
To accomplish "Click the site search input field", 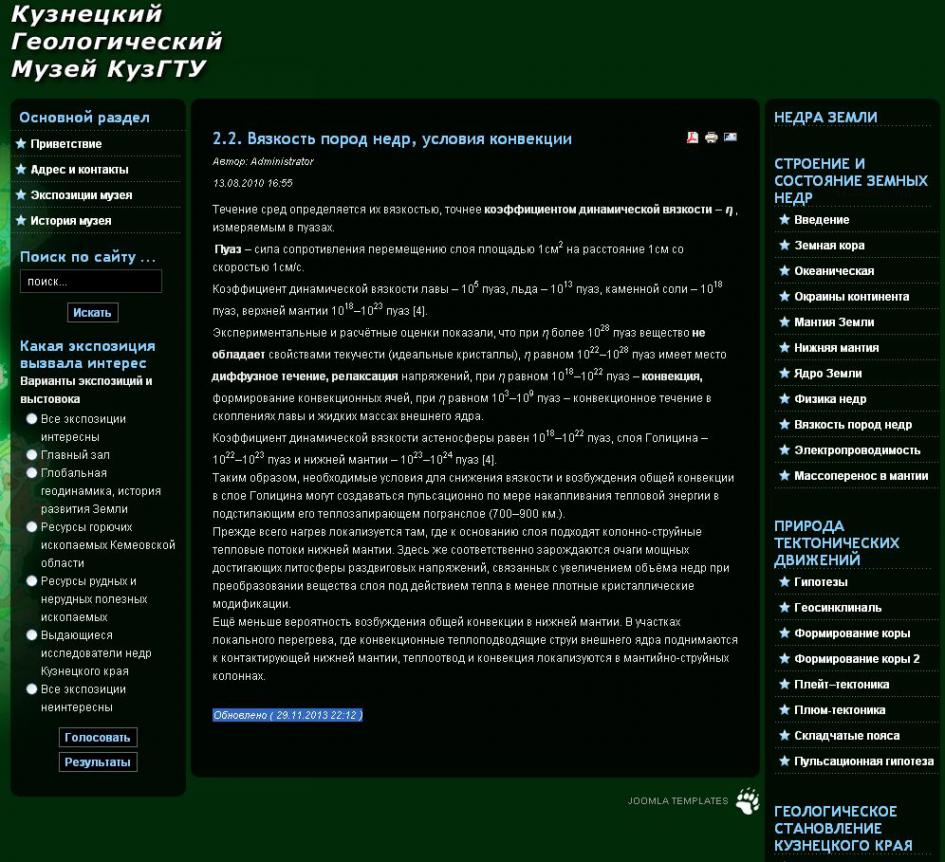I will (x=90, y=282).
